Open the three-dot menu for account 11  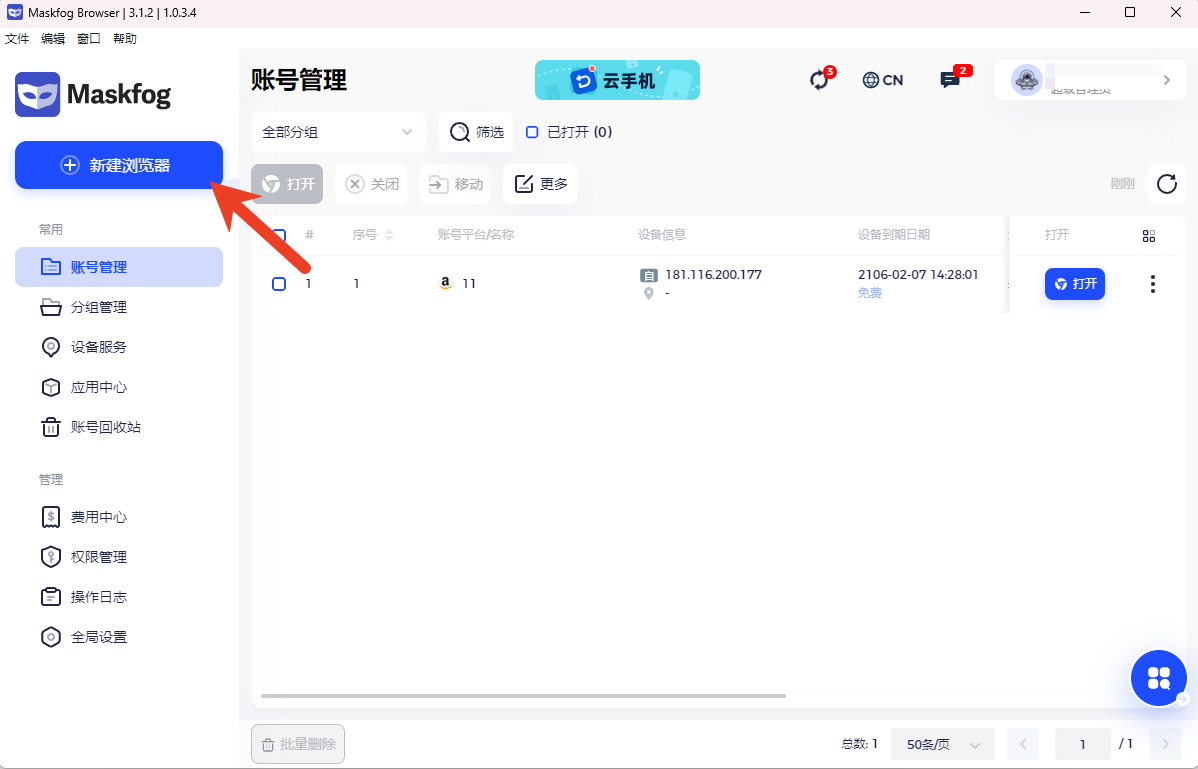click(x=1152, y=284)
